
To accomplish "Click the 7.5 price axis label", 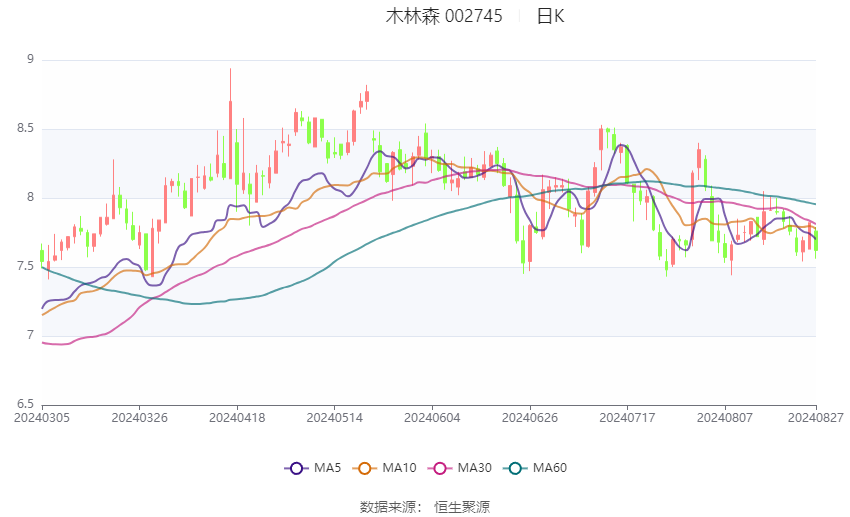I will (x=25, y=266).
